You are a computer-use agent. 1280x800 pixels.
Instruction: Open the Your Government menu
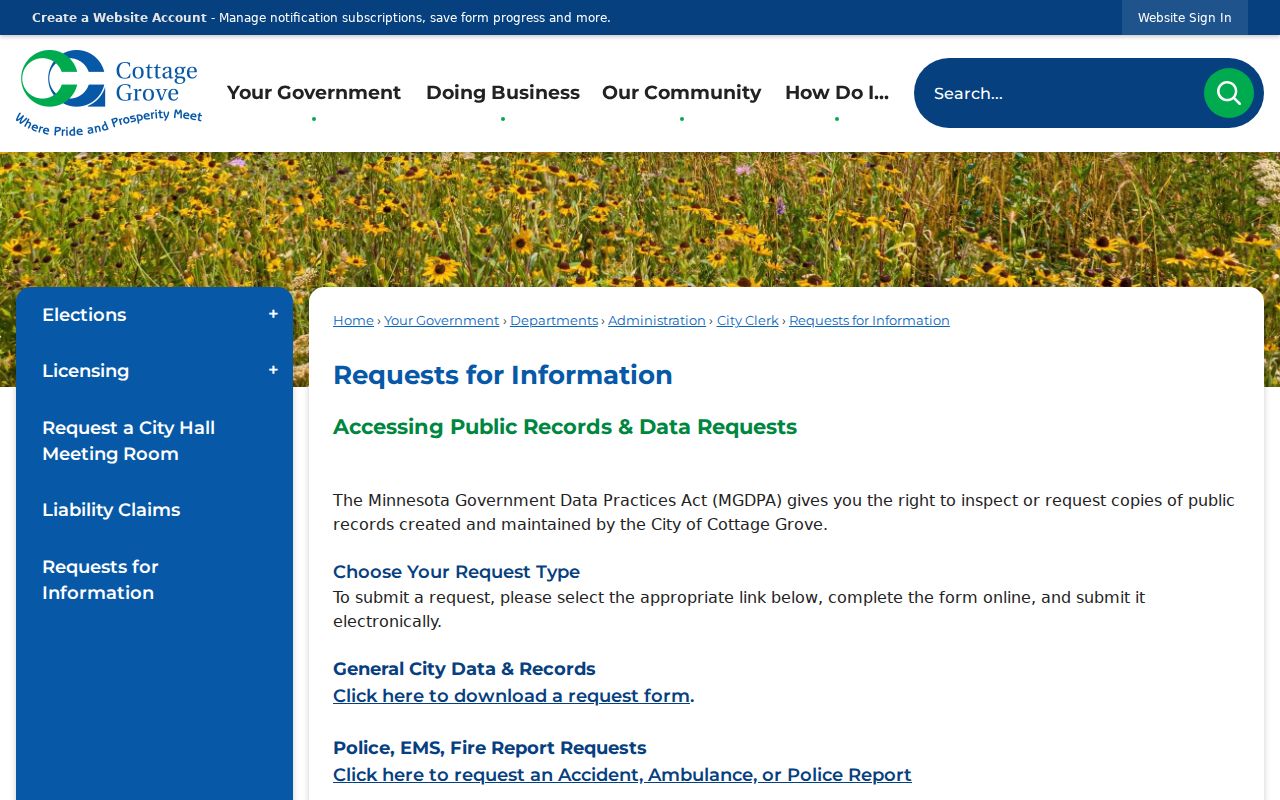coord(314,93)
